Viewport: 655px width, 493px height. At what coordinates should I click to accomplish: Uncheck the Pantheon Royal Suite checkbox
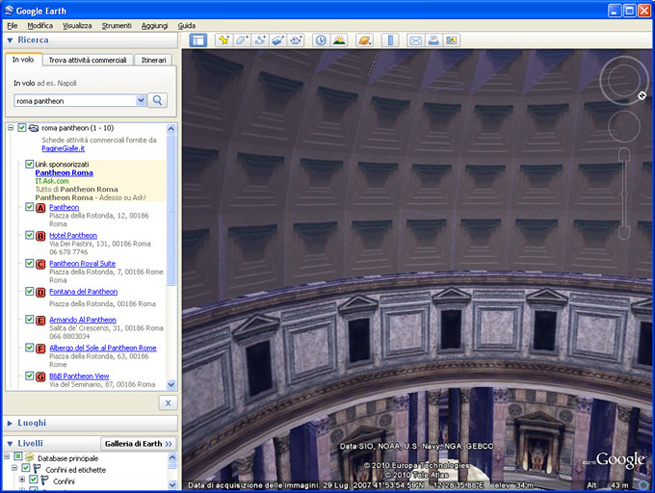point(29,263)
